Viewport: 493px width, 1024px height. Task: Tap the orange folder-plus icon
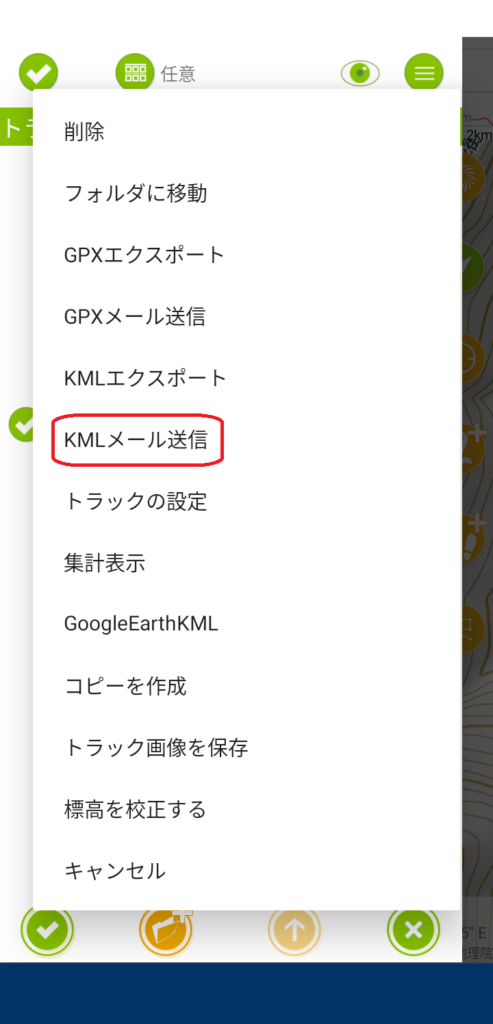coord(165,930)
